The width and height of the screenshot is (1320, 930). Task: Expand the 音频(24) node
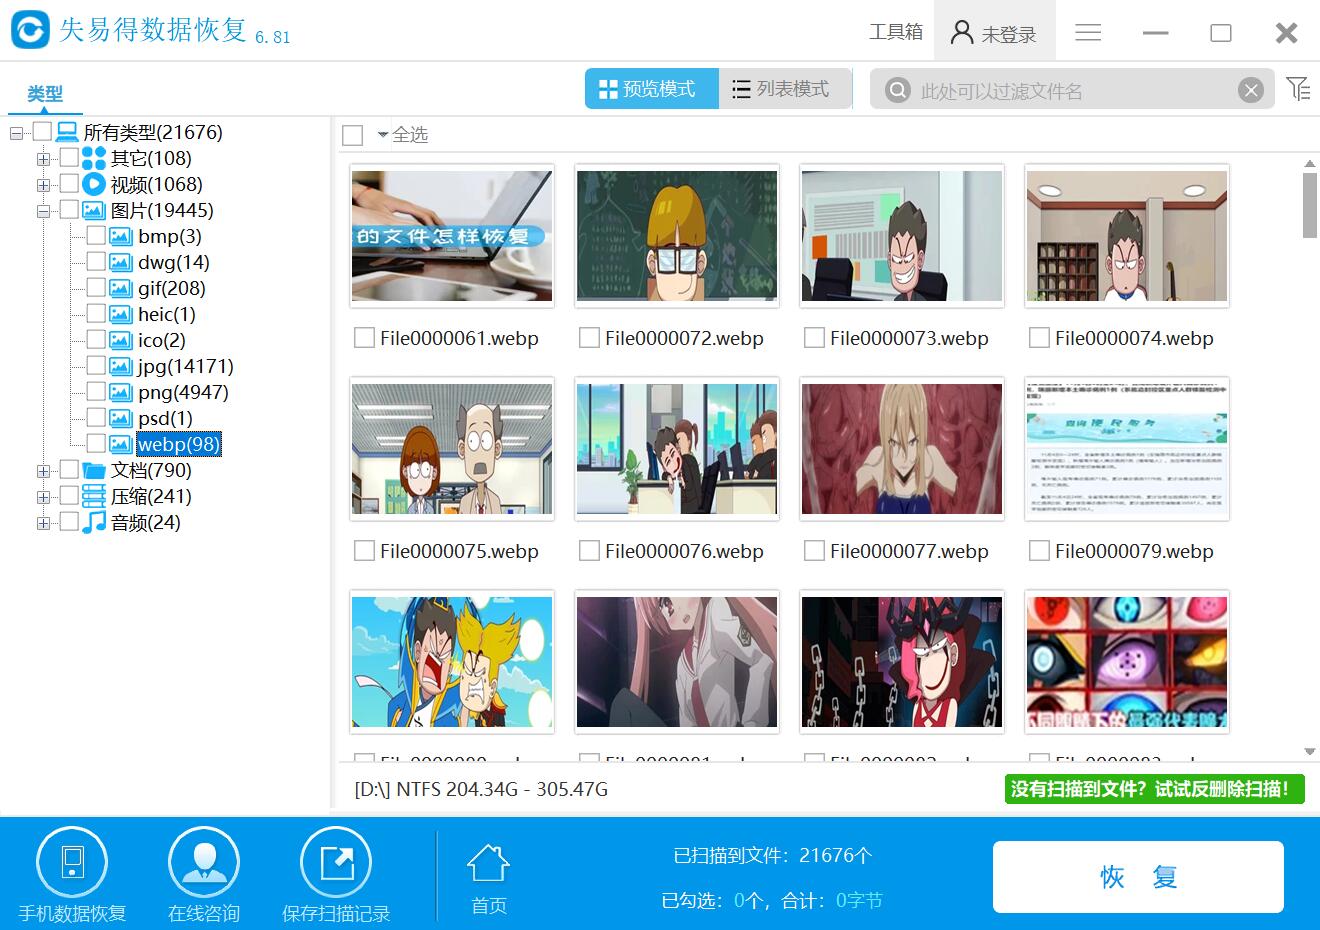[x=43, y=523]
